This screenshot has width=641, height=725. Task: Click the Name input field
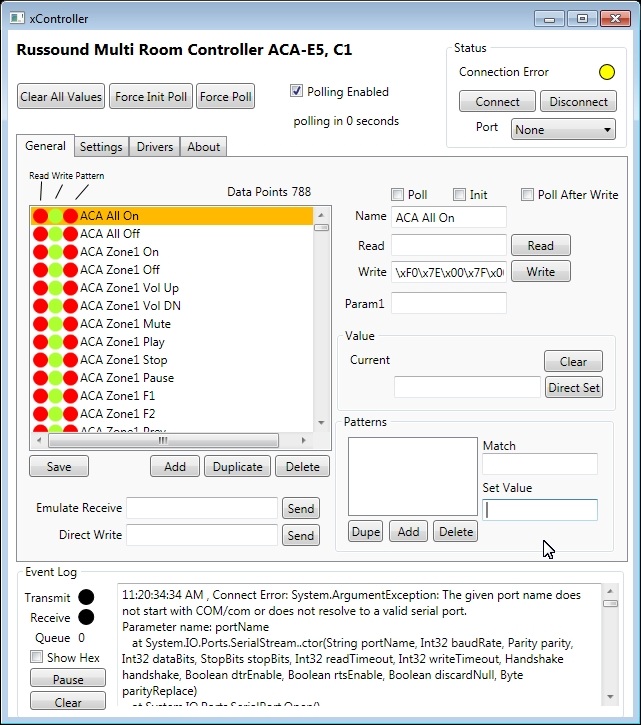pos(449,217)
